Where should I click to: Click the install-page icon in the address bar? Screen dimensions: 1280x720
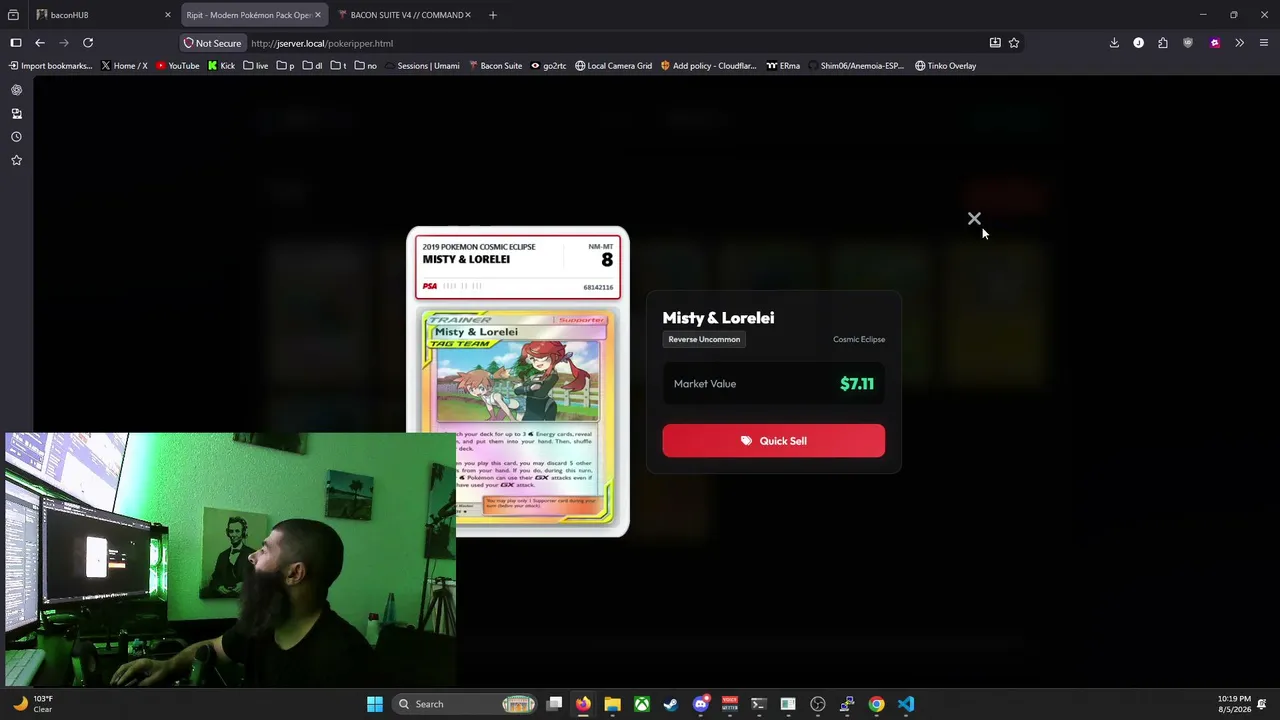[995, 43]
